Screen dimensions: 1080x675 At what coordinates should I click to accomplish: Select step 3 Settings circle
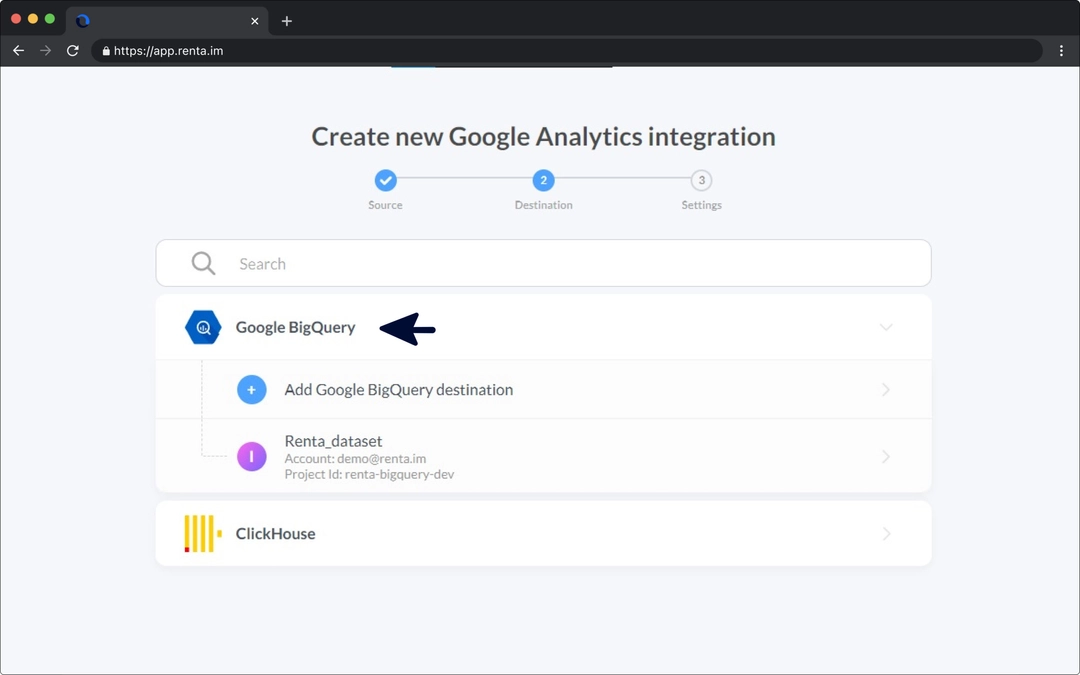tap(701, 180)
